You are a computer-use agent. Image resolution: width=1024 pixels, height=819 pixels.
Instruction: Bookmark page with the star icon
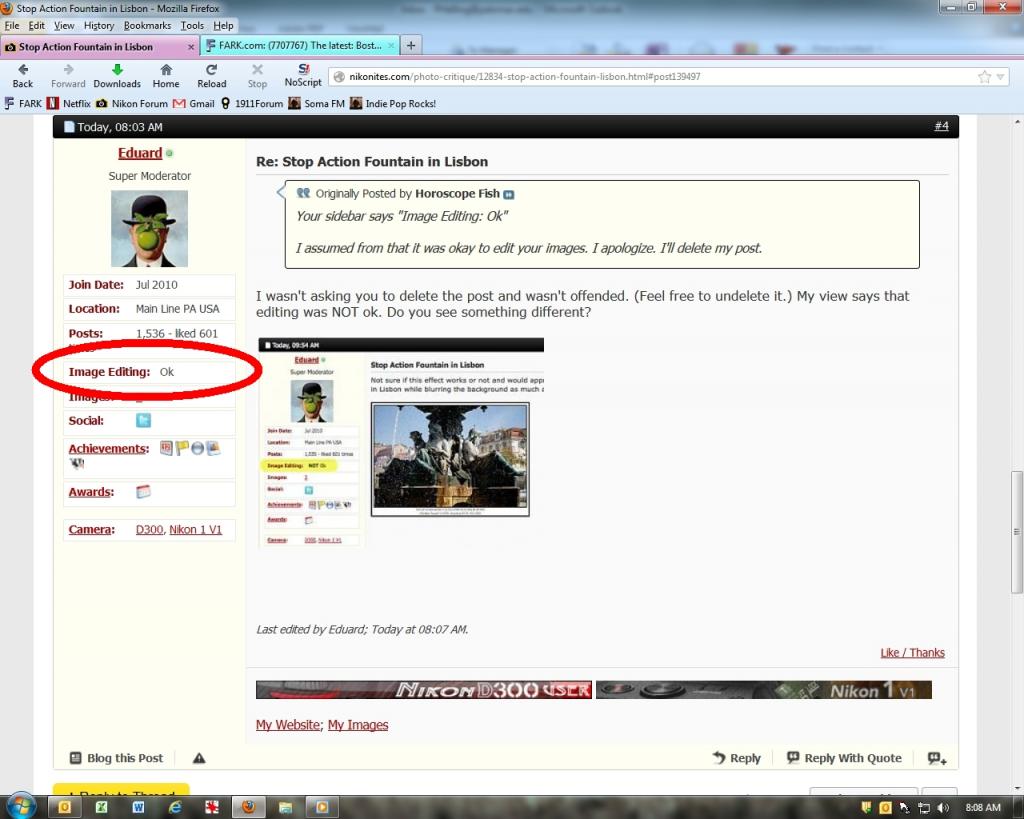click(984, 77)
